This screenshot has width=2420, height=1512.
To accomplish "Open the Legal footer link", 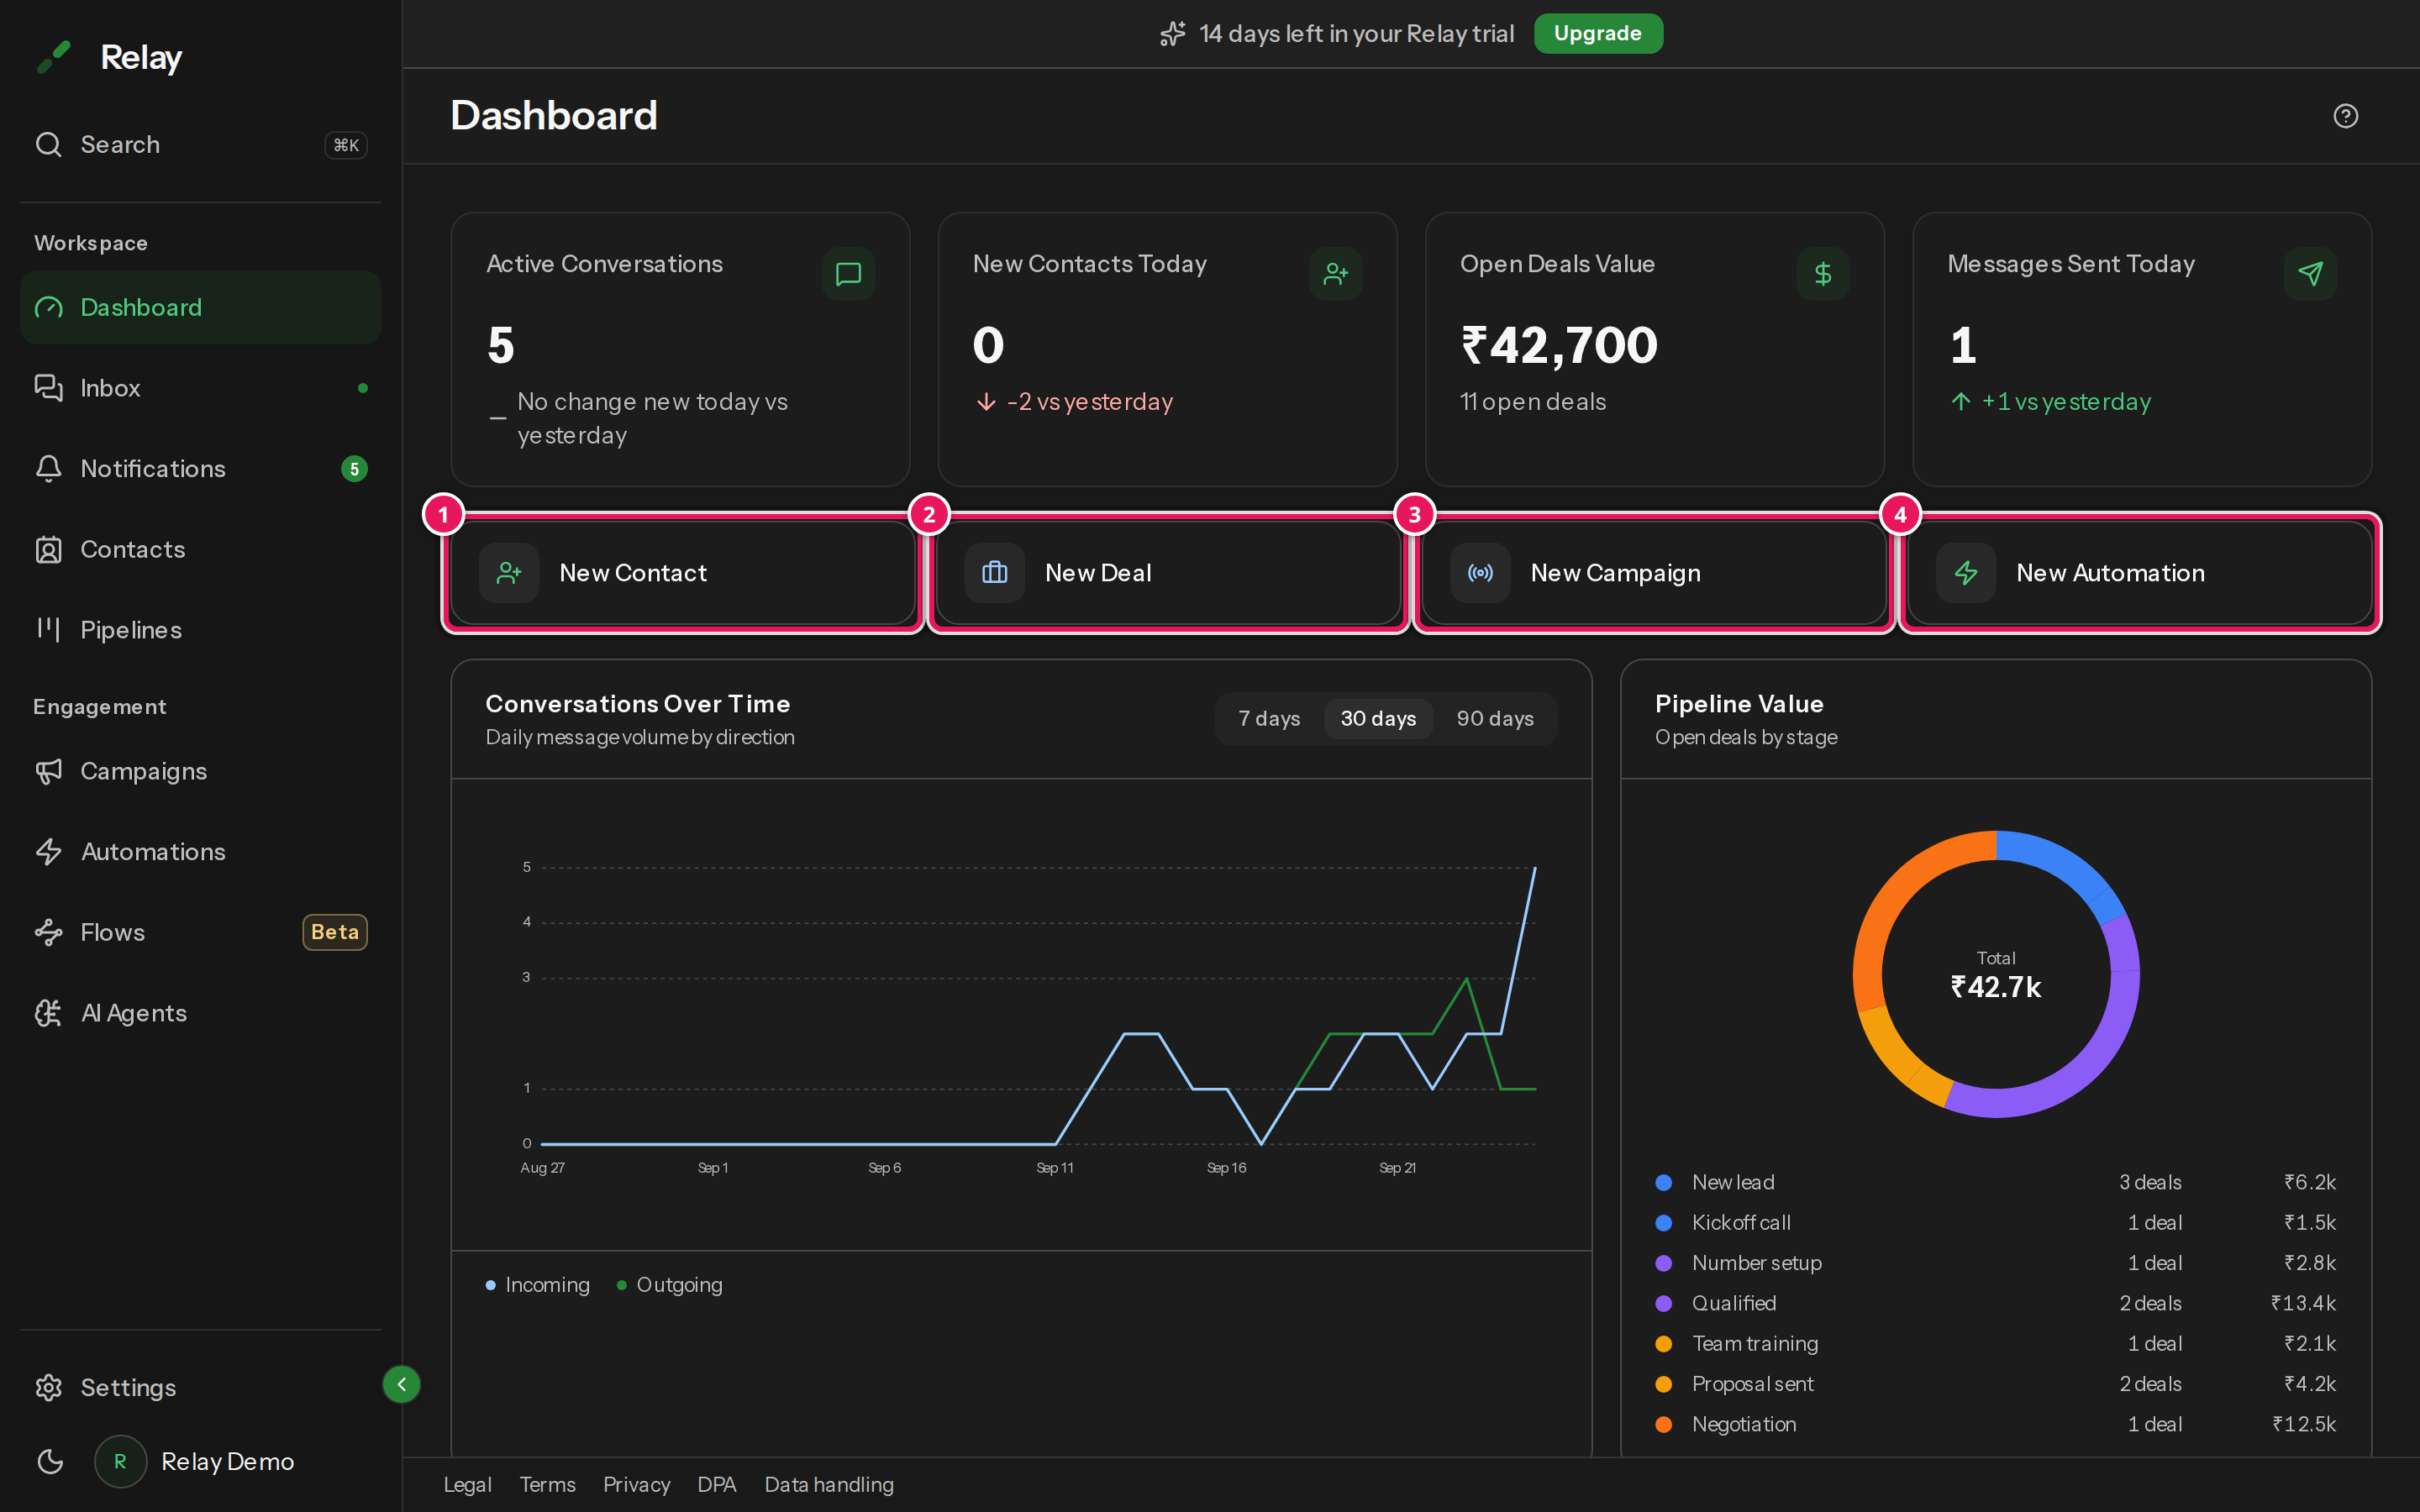I will click(x=468, y=1485).
